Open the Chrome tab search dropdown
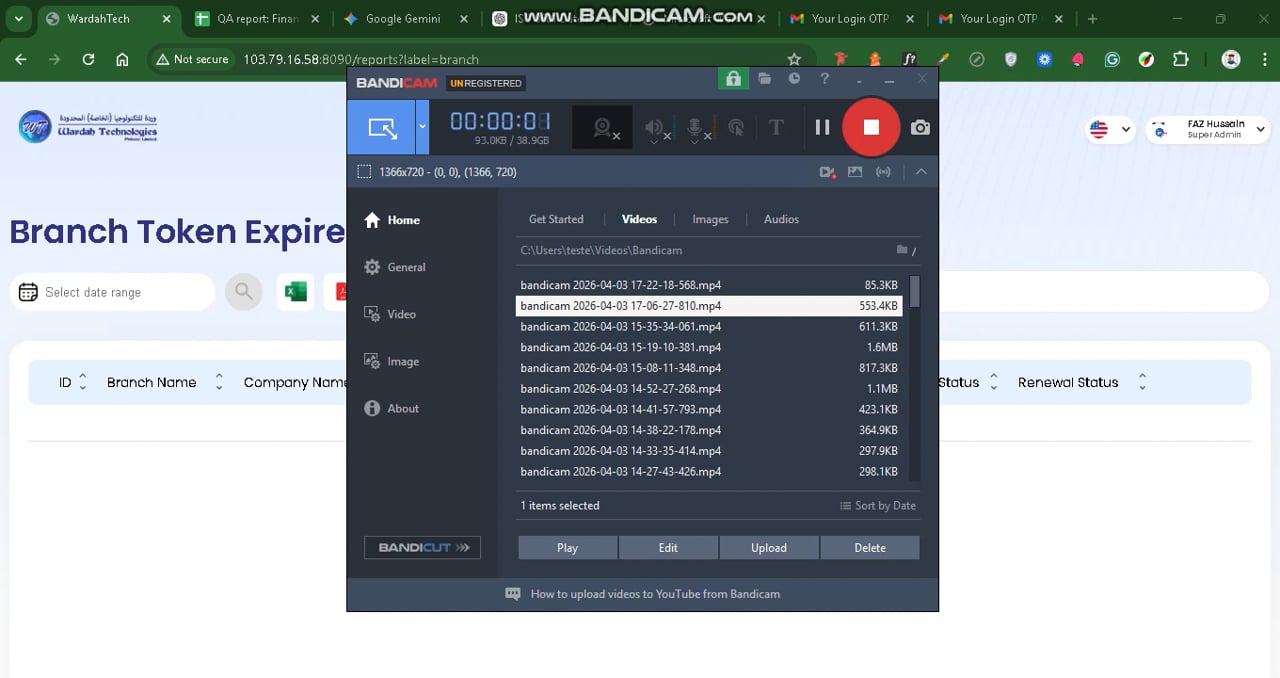 [18, 19]
